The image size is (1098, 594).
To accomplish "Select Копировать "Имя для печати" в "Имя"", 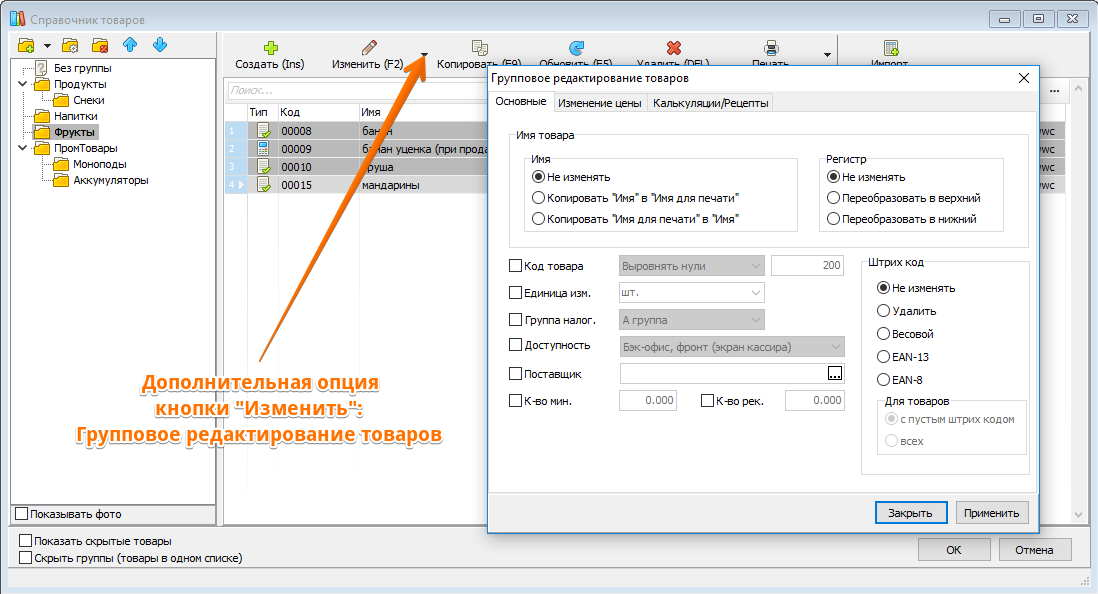I will (538, 219).
